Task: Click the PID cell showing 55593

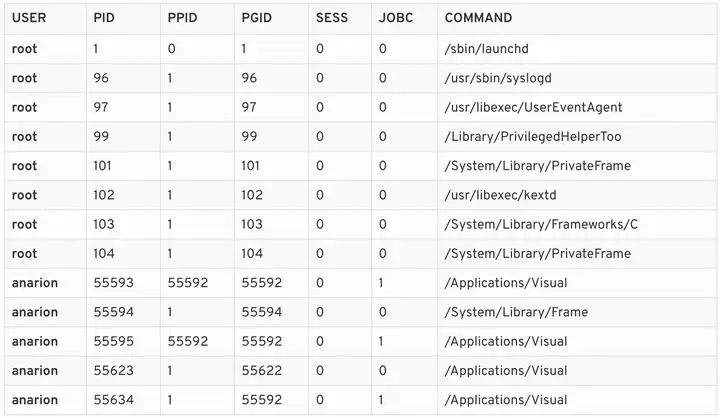Action: [x=113, y=283]
